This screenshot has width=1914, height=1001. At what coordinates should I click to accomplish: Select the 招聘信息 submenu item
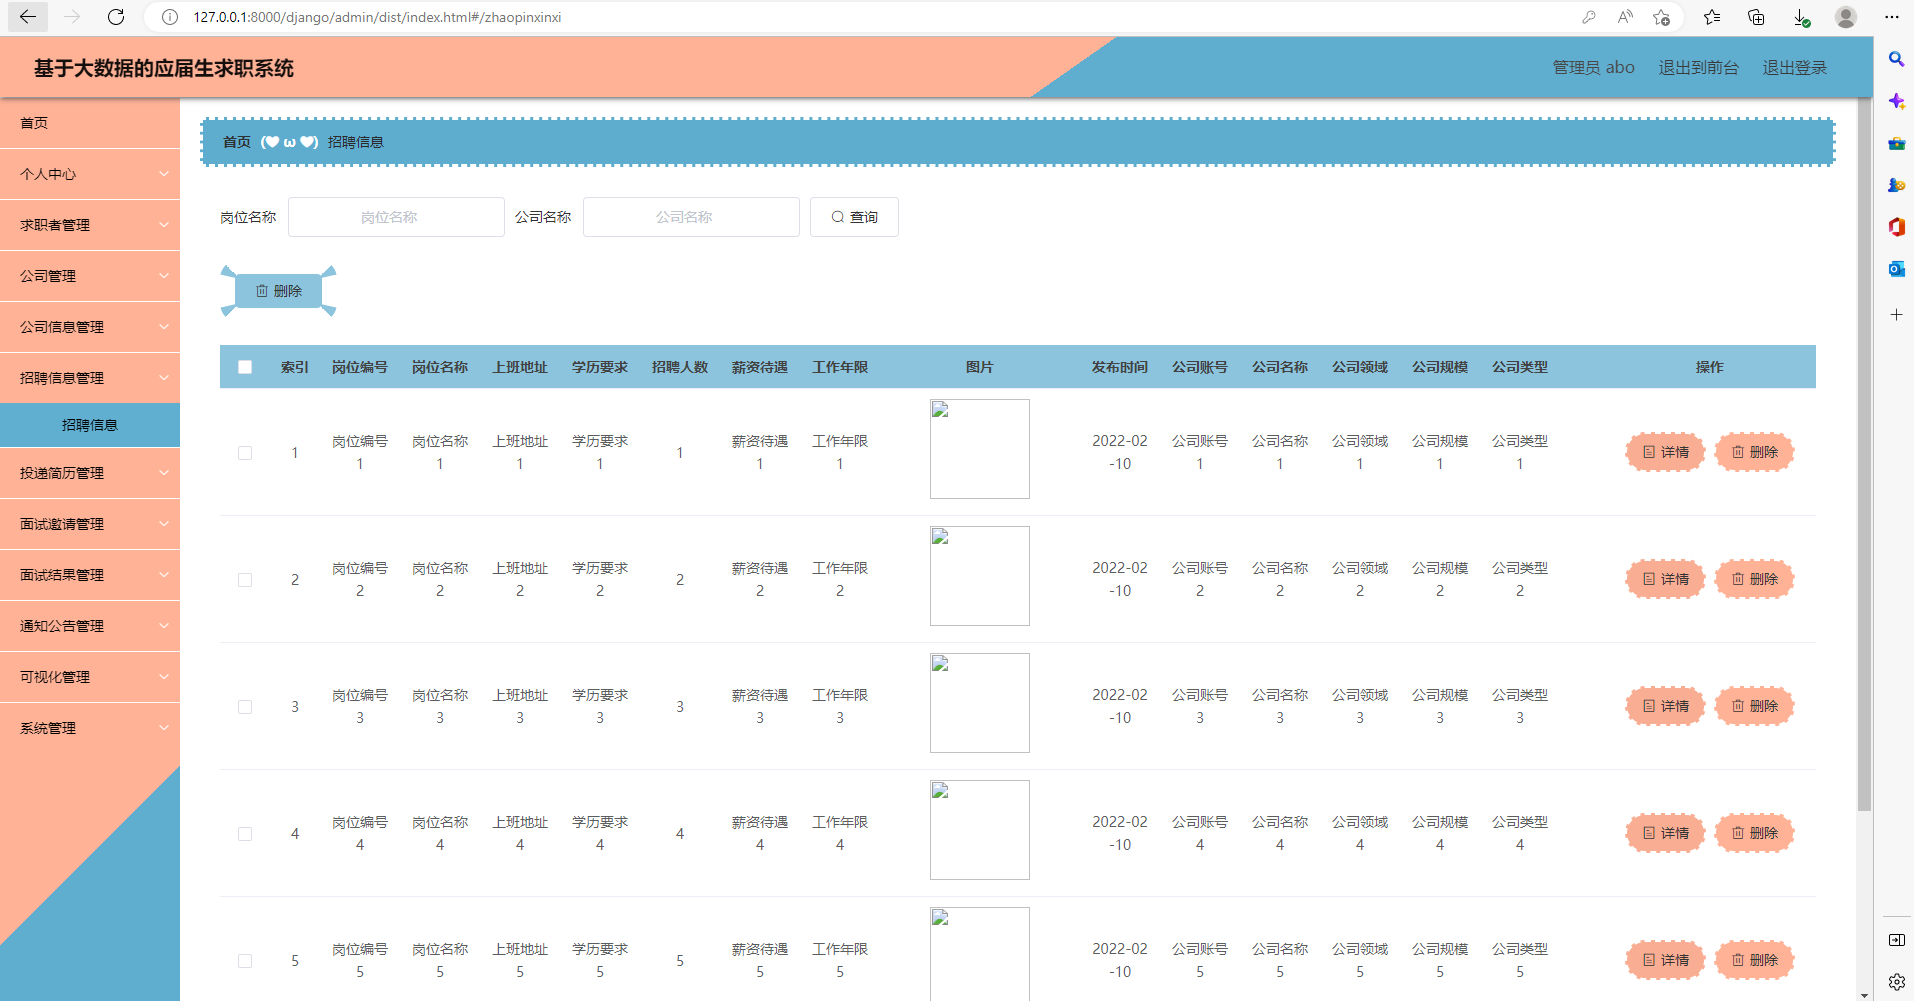[90, 425]
